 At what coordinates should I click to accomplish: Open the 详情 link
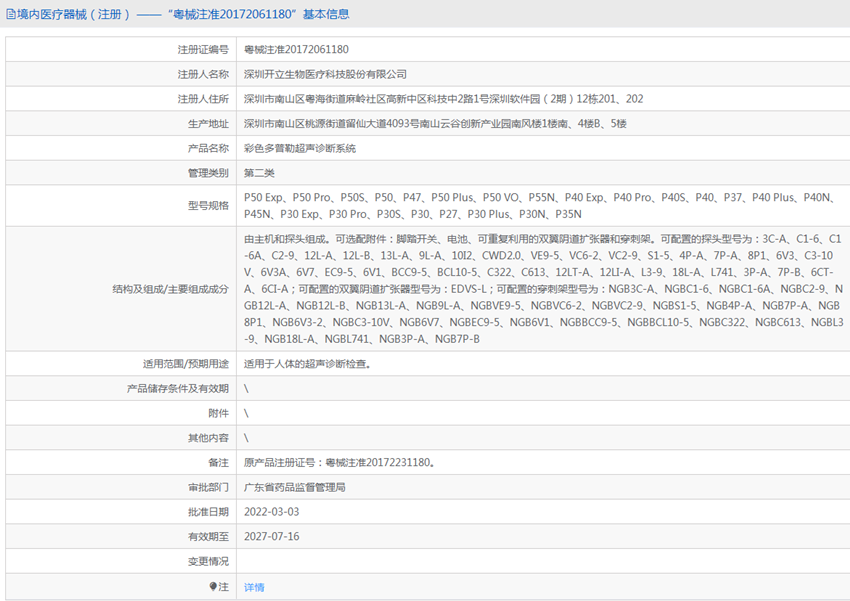pos(254,587)
